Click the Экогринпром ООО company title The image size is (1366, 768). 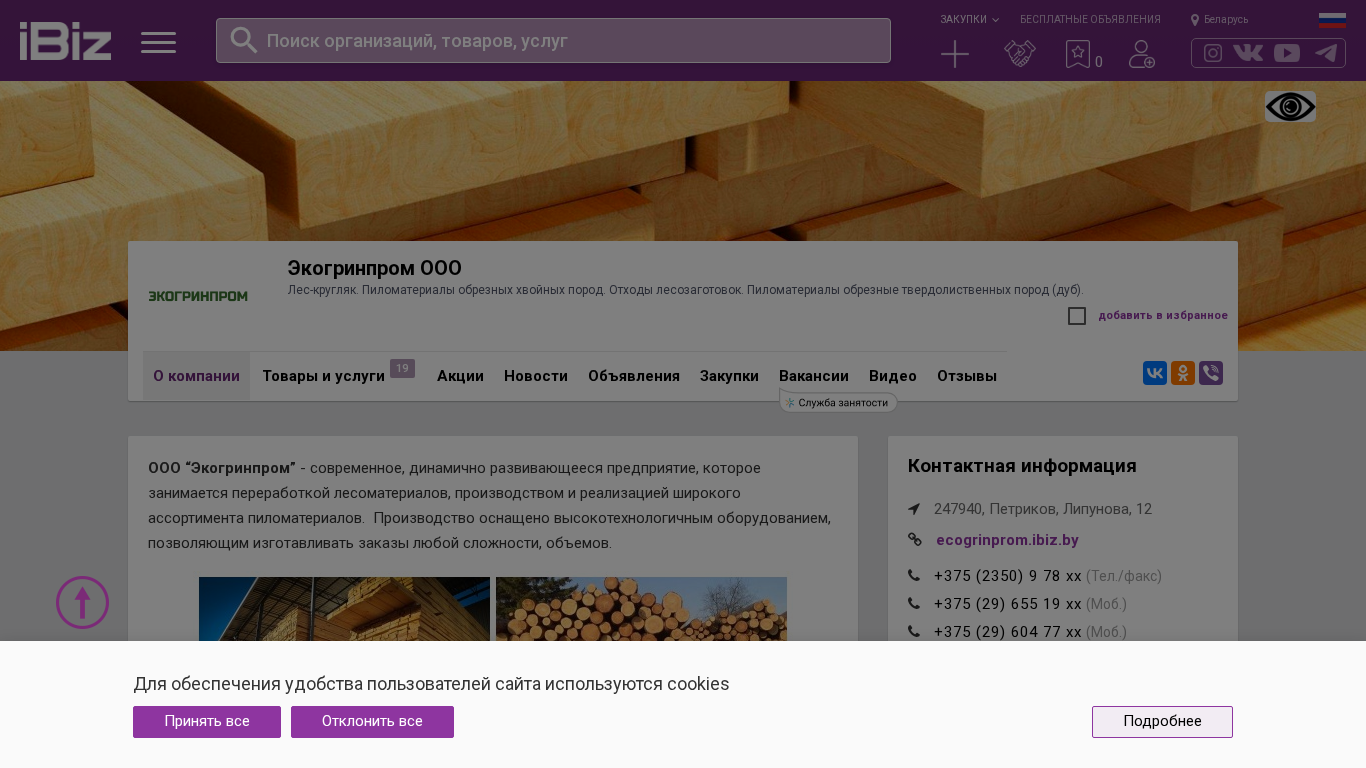pyautogui.click(x=375, y=268)
